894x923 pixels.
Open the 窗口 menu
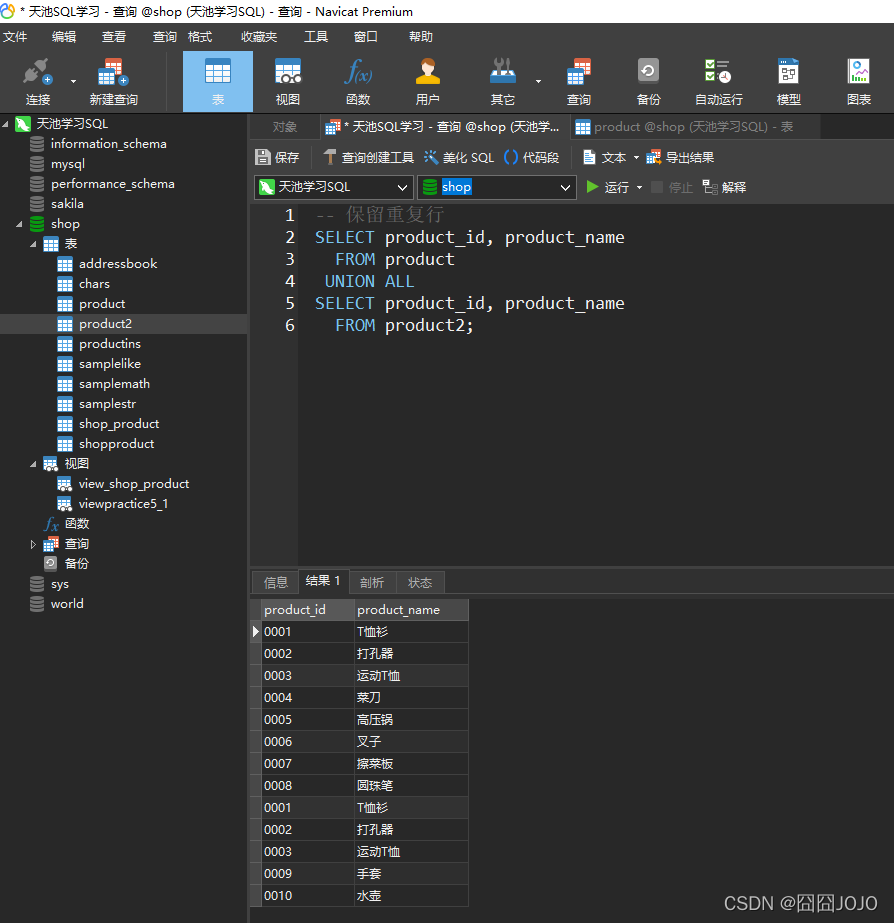(x=365, y=36)
